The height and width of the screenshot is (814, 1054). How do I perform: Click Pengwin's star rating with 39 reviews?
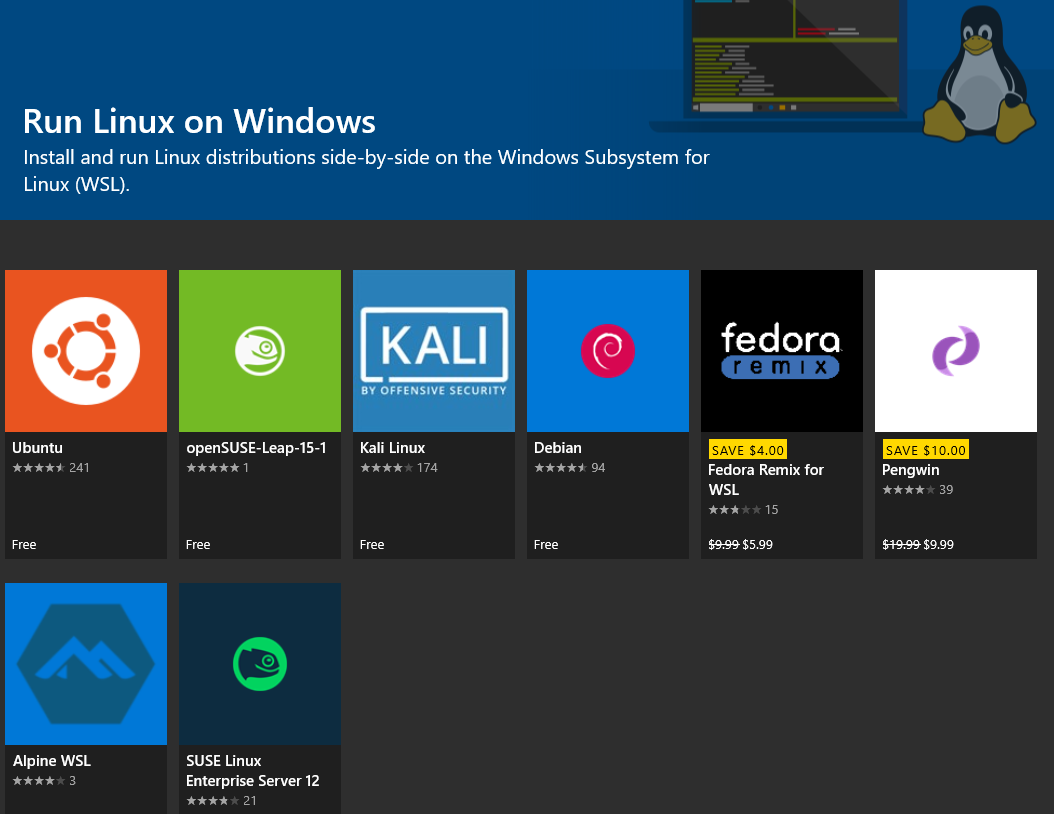[918, 490]
